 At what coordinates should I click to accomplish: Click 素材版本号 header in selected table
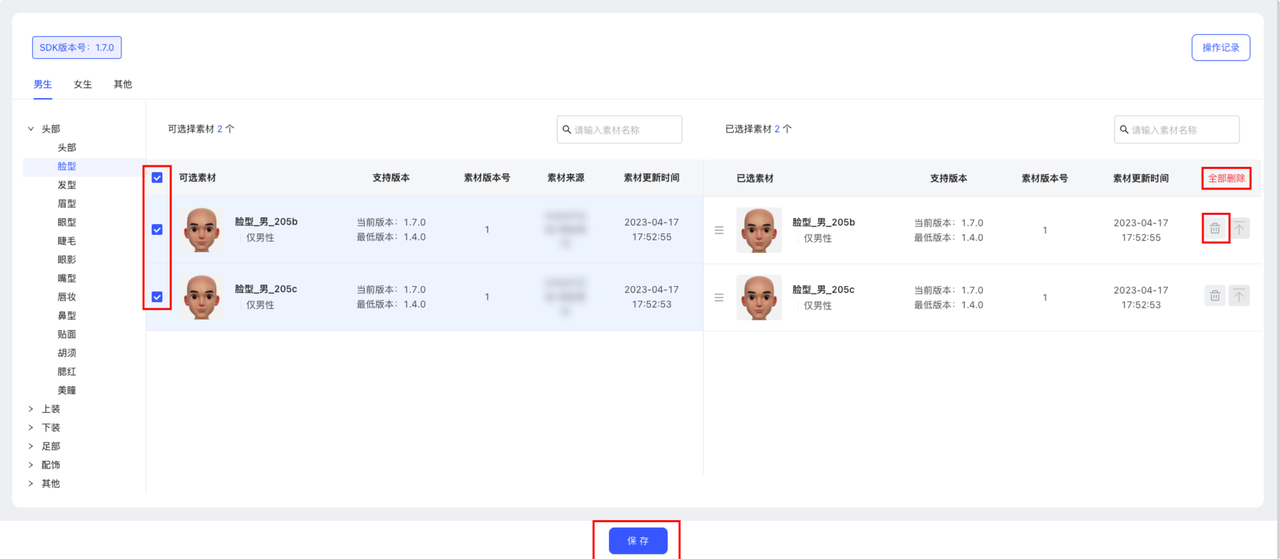click(x=1045, y=179)
